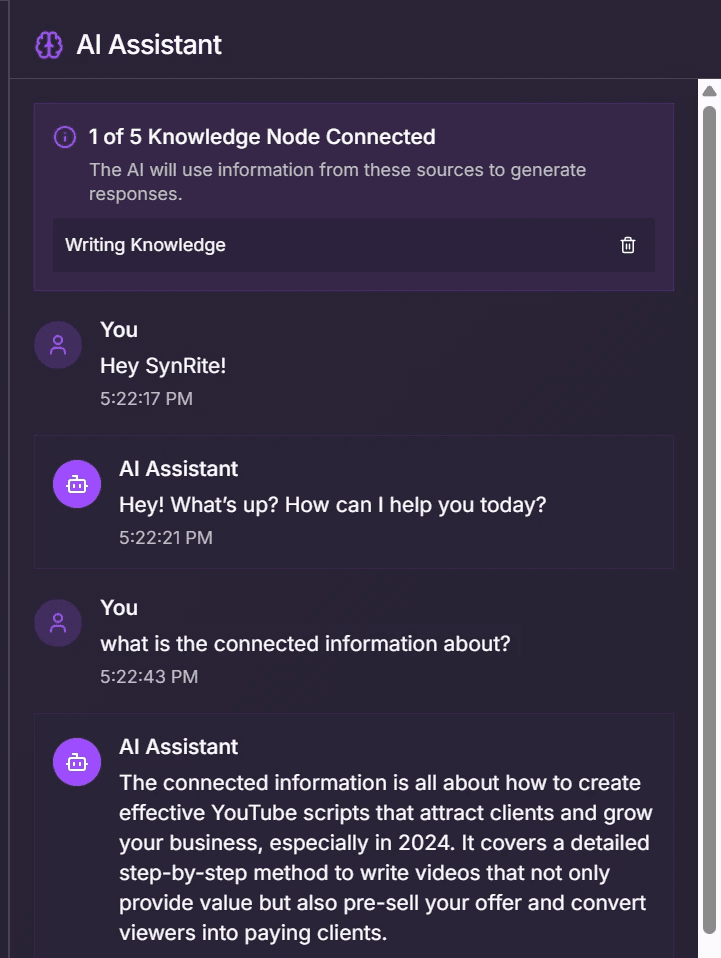Click the user avatar beside "Hey SynRite!"
Screen dimensions: 721x958
pos(58,345)
